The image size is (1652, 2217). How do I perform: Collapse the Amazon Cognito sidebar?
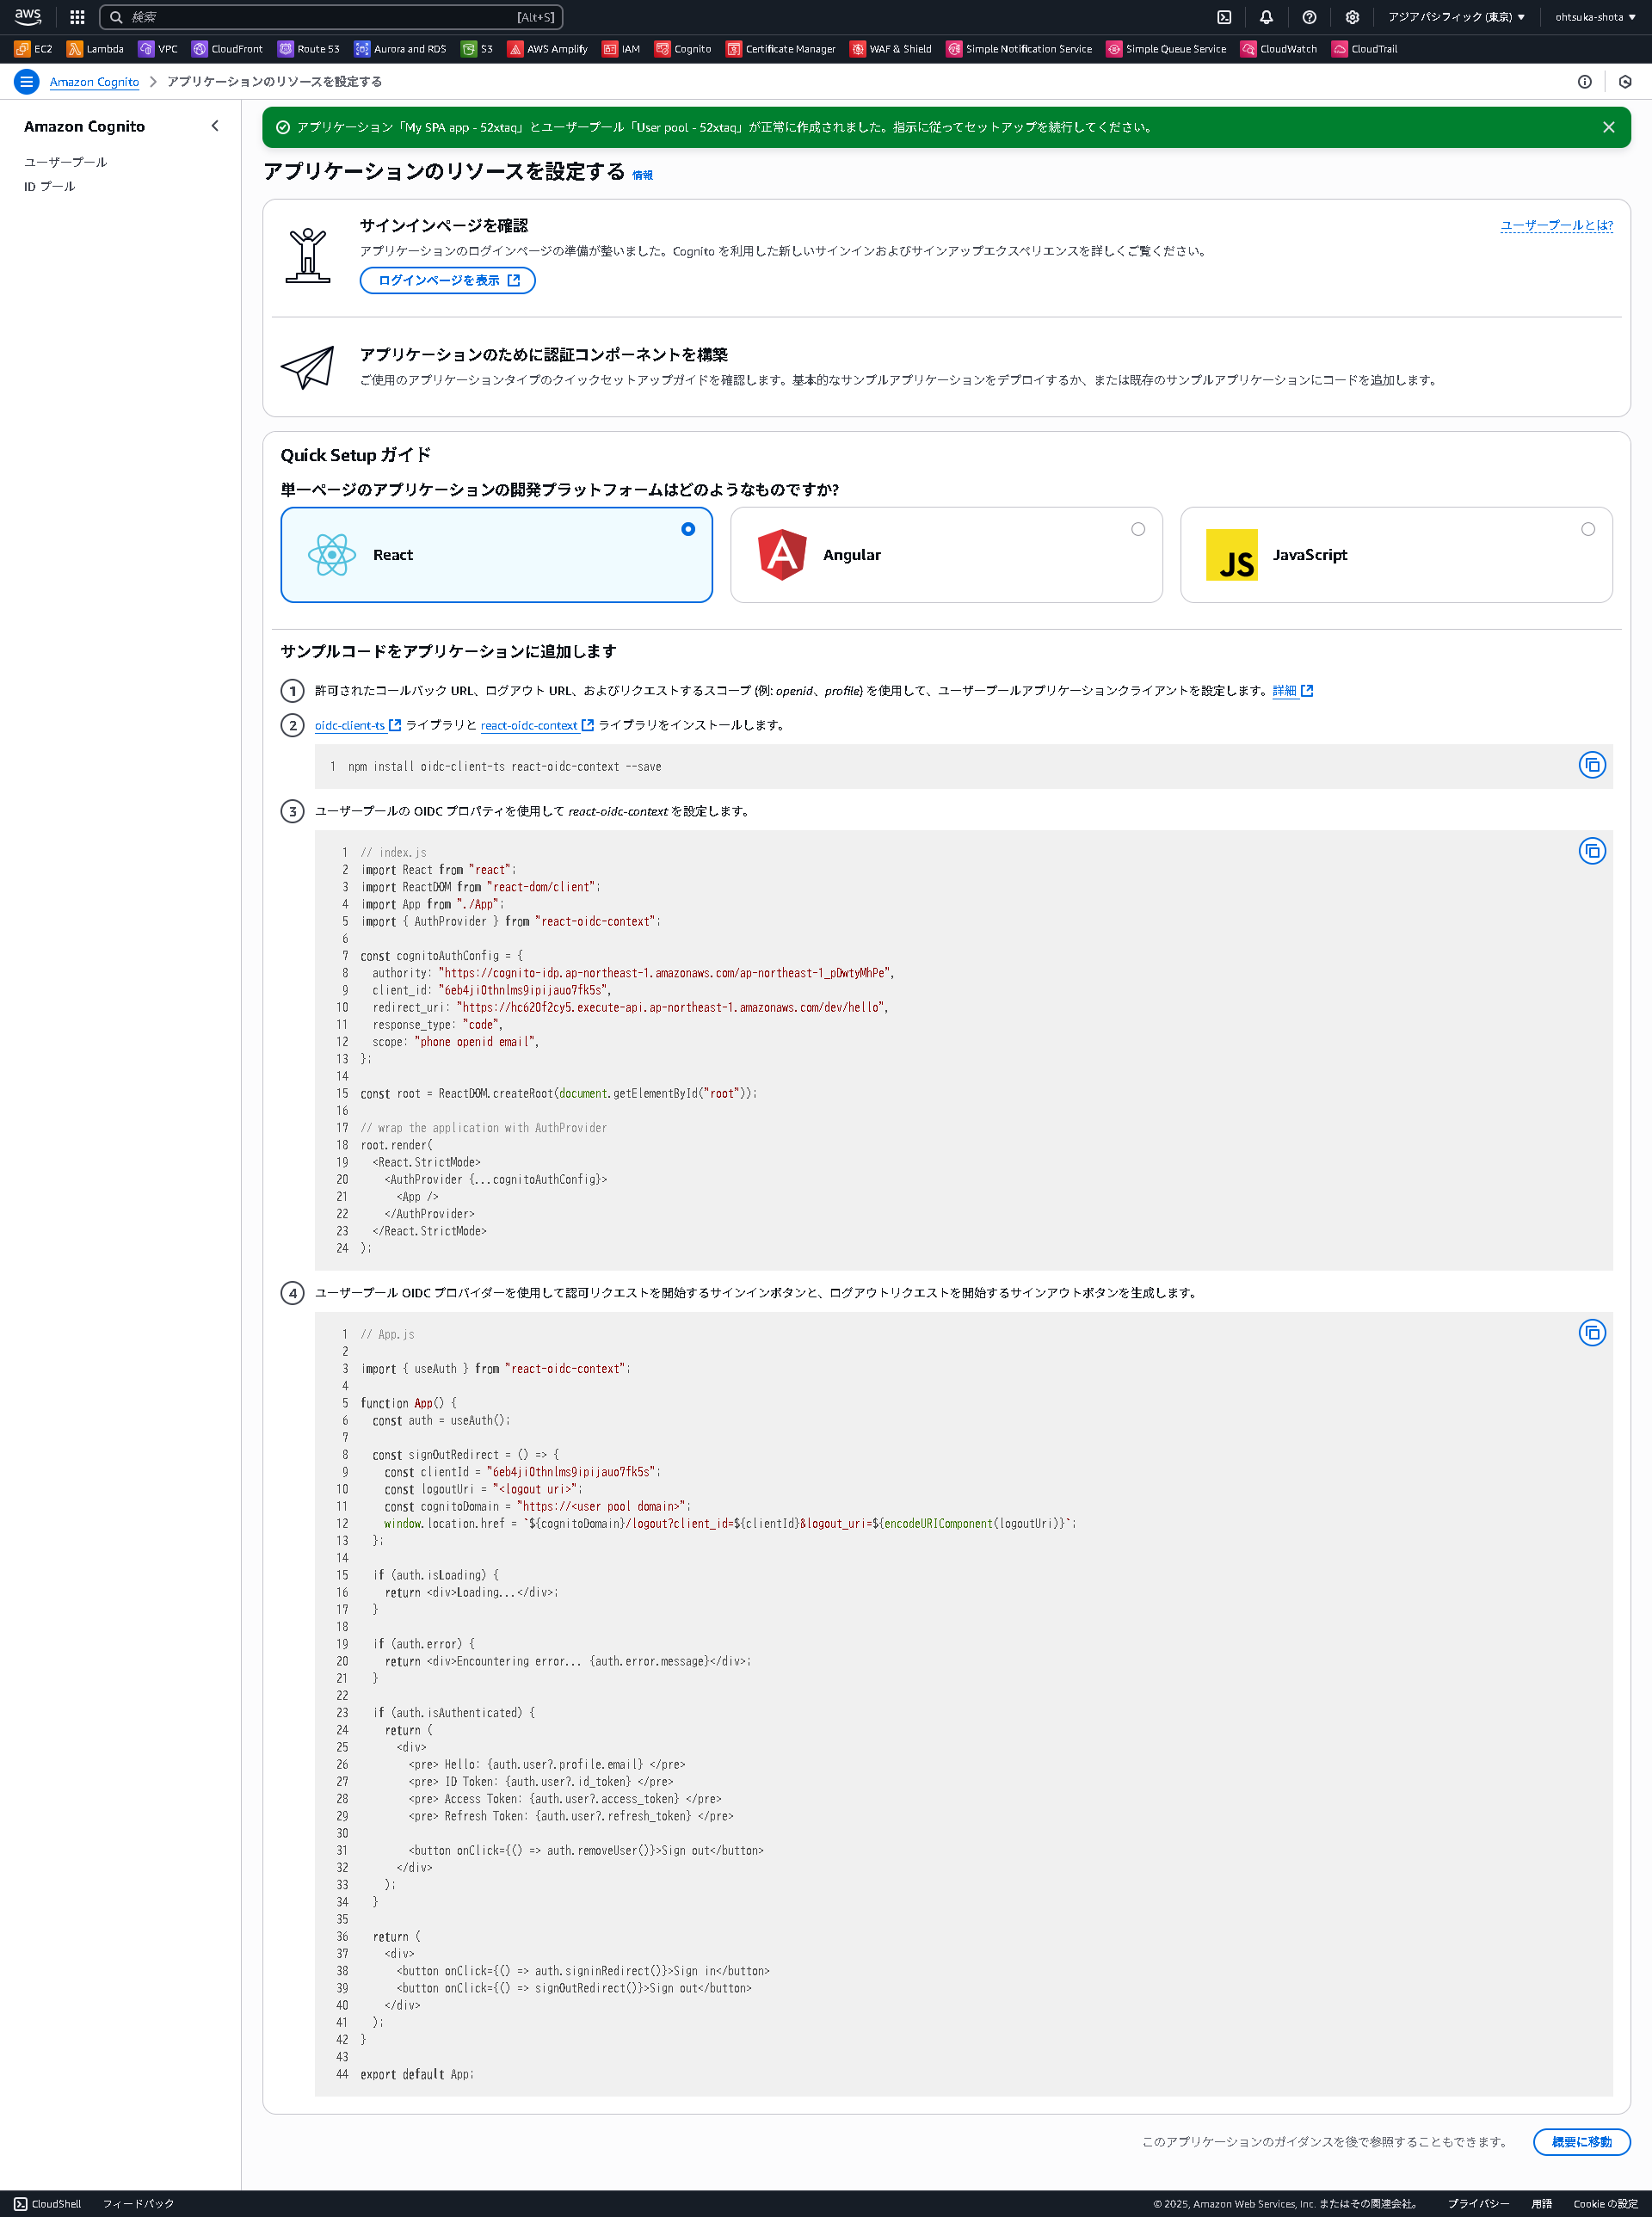[x=215, y=126]
